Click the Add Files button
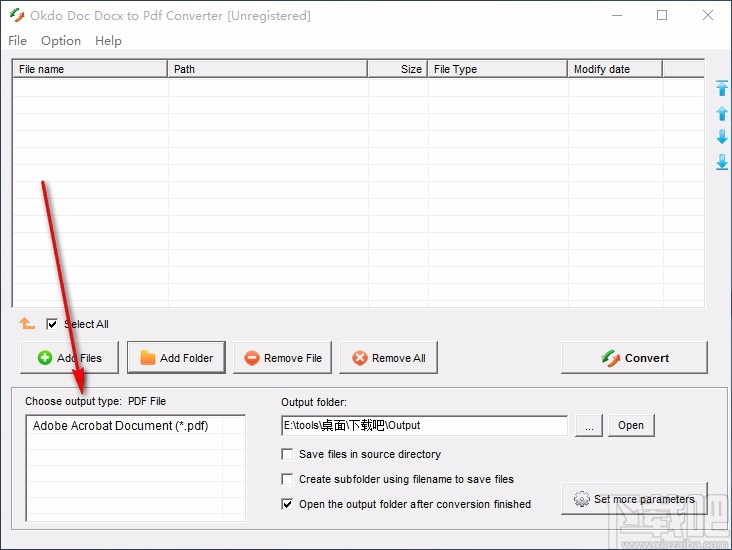 (70, 358)
